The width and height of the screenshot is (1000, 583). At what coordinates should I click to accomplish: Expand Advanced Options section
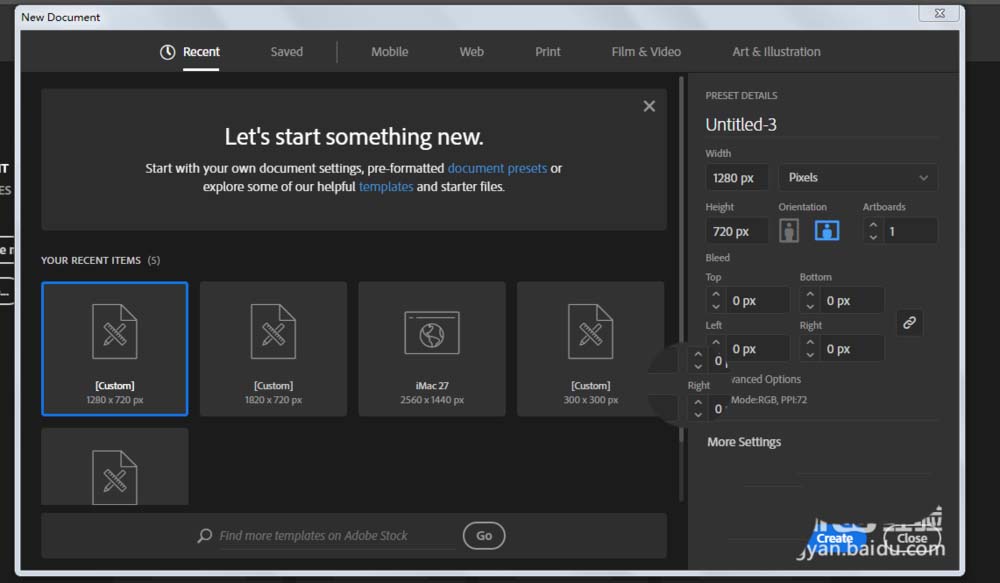point(765,380)
